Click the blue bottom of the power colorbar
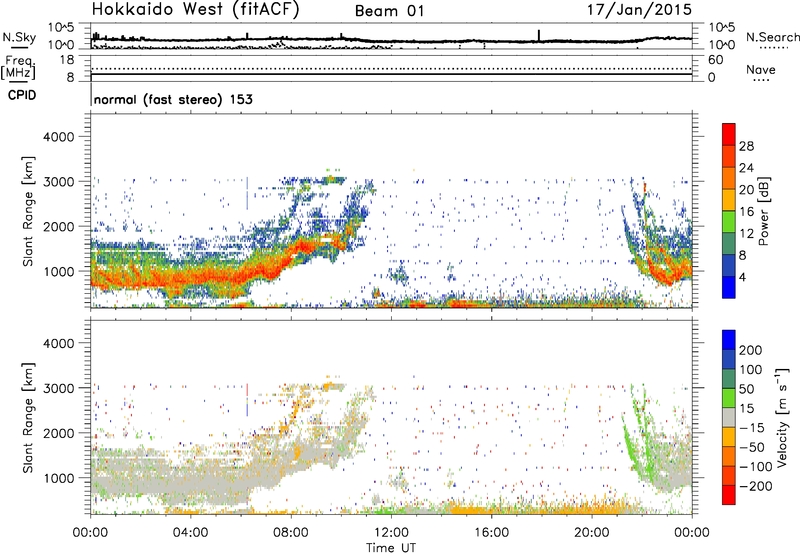The image size is (800, 554). [x=729, y=287]
